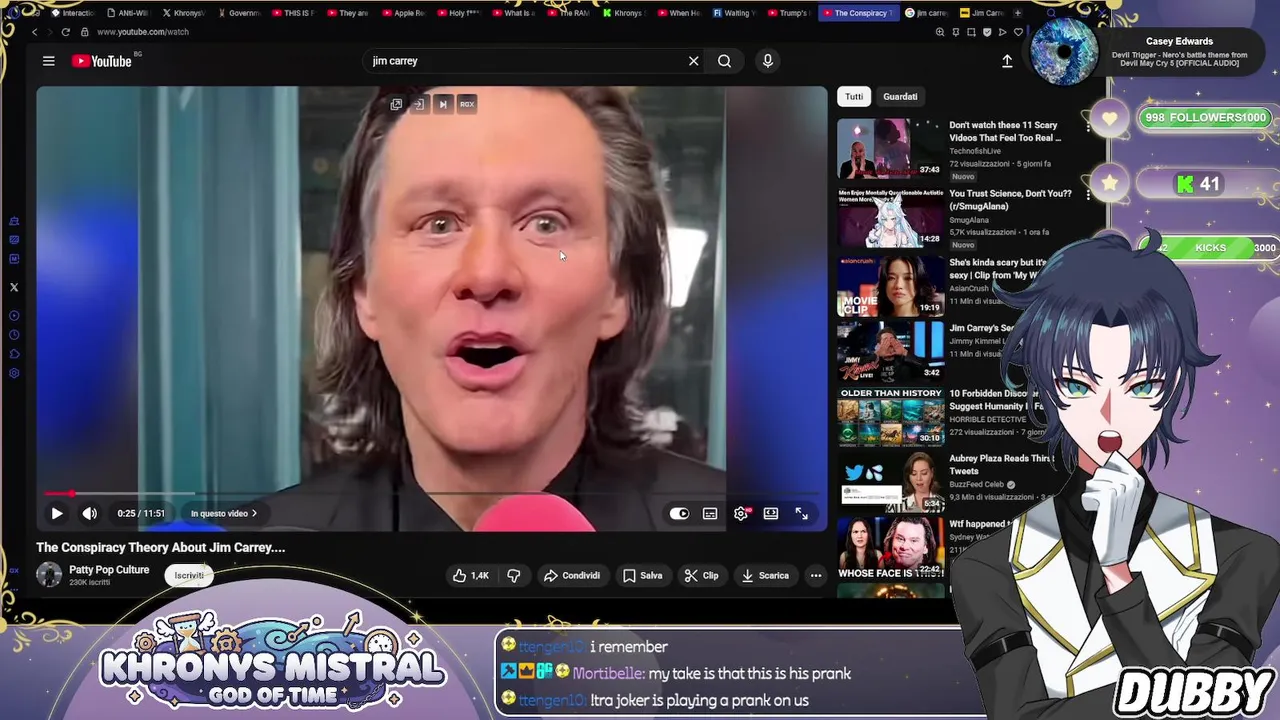This screenshot has height=720, width=1280.
Task: Click Condividi to share video
Action: (x=572, y=575)
